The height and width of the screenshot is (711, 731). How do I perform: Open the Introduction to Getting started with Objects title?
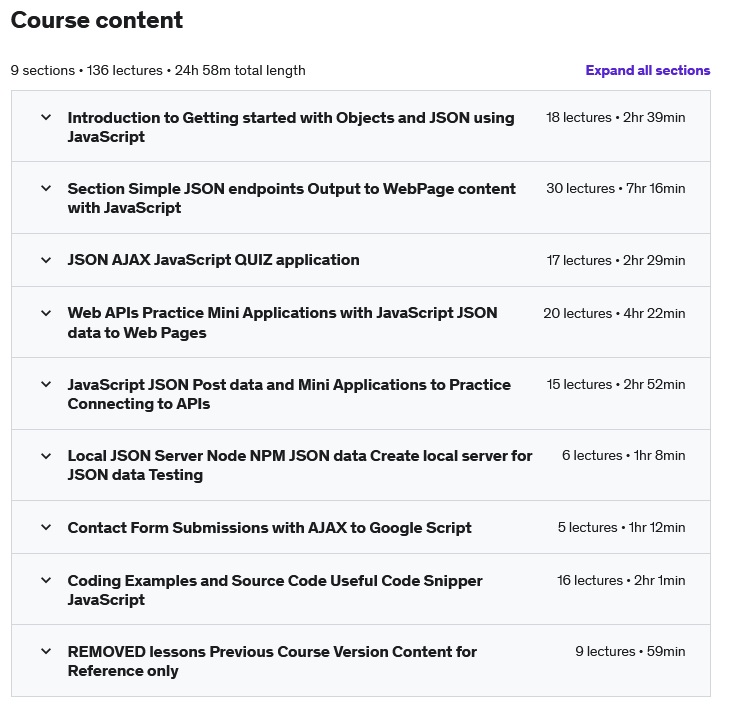click(x=290, y=127)
